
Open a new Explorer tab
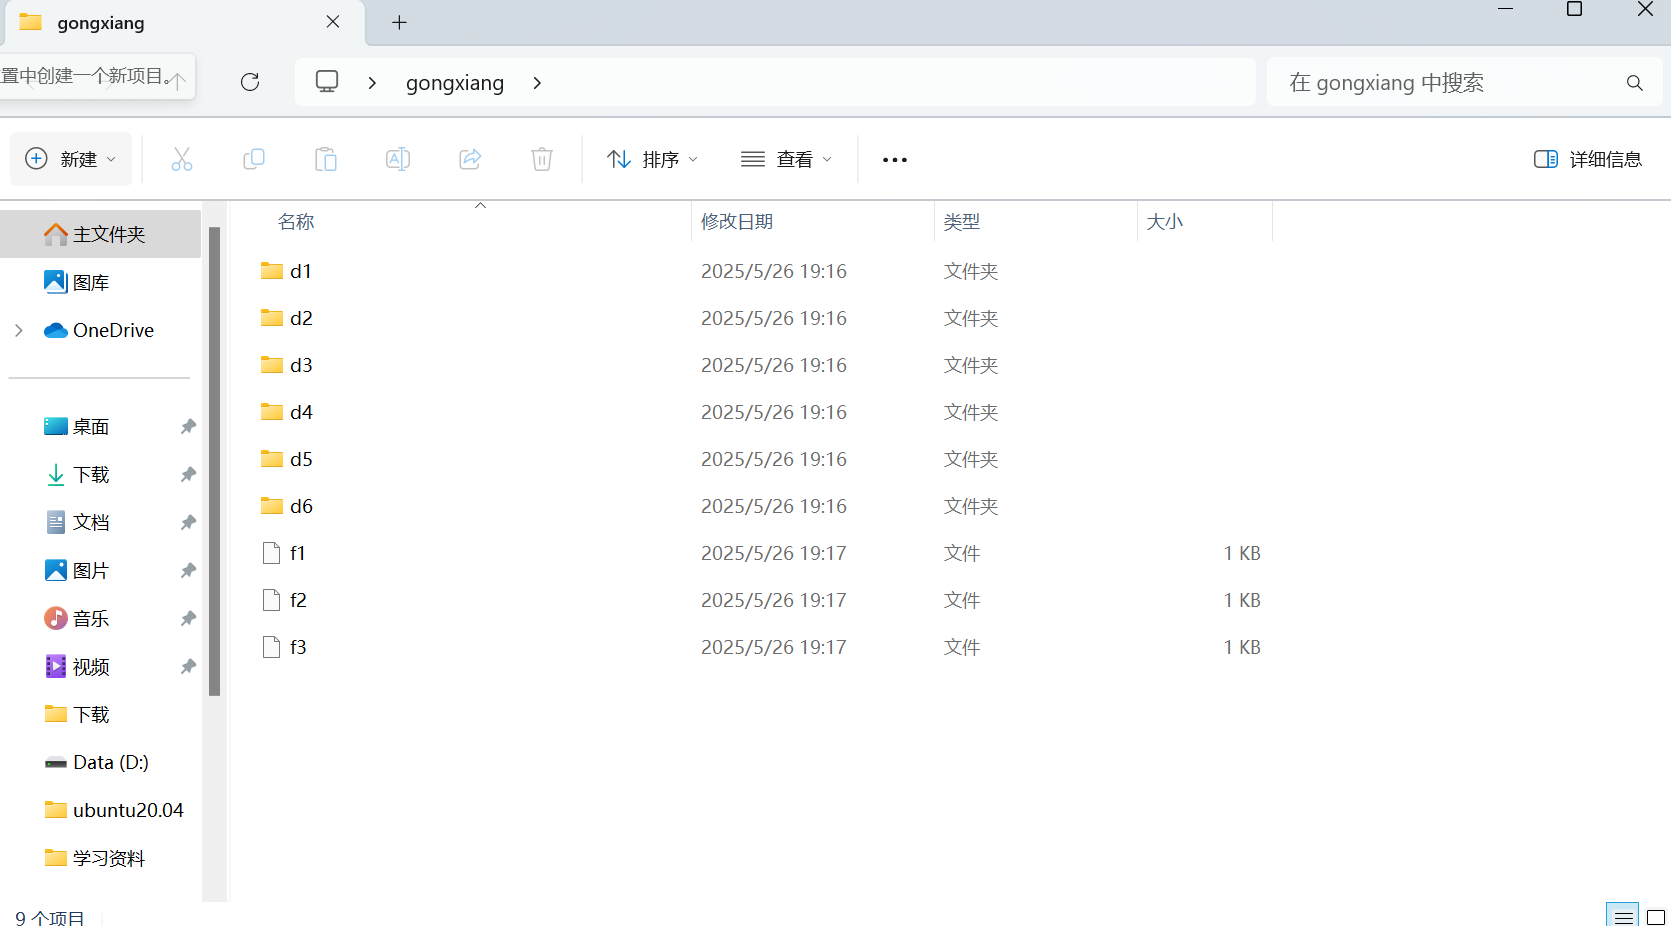click(399, 22)
